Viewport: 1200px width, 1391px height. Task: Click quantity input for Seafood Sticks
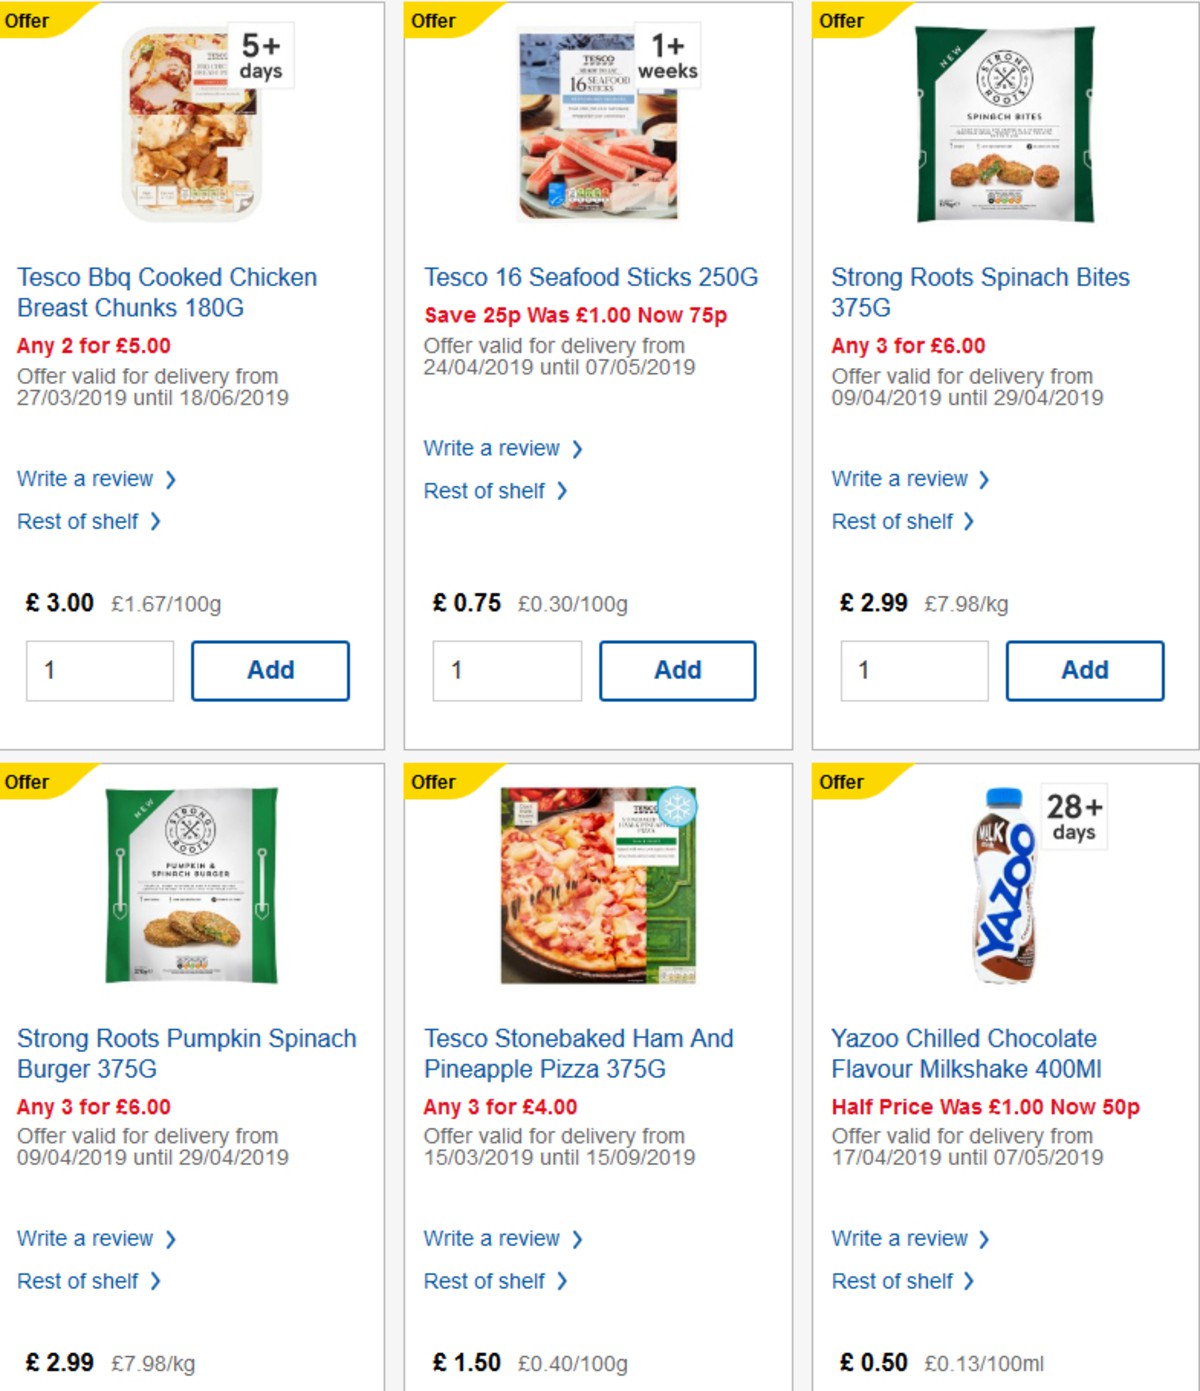[x=506, y=670]
